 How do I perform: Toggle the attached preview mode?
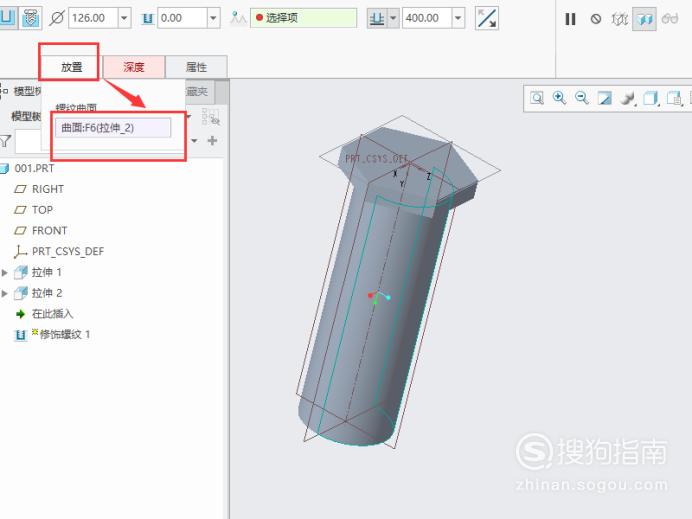point(644,19)
